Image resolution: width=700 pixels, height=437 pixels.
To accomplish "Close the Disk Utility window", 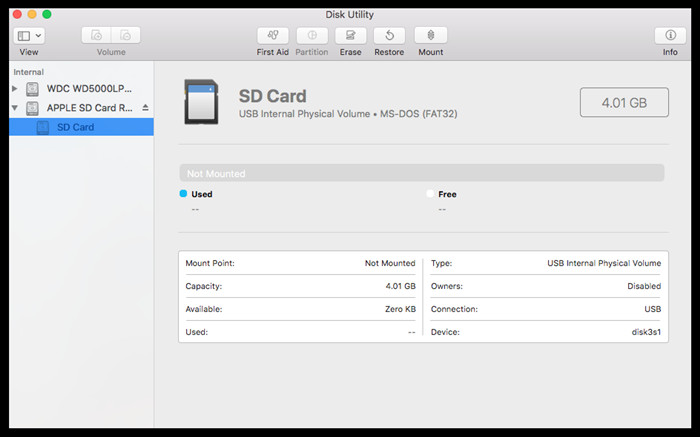I will point(17,14).
